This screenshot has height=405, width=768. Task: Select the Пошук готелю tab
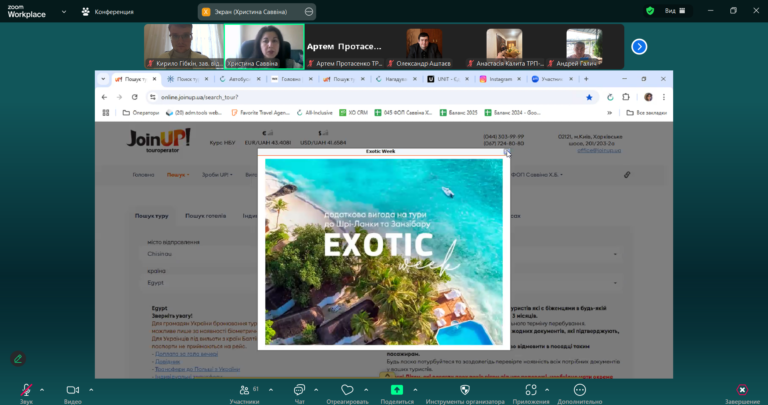coord(206,216)
